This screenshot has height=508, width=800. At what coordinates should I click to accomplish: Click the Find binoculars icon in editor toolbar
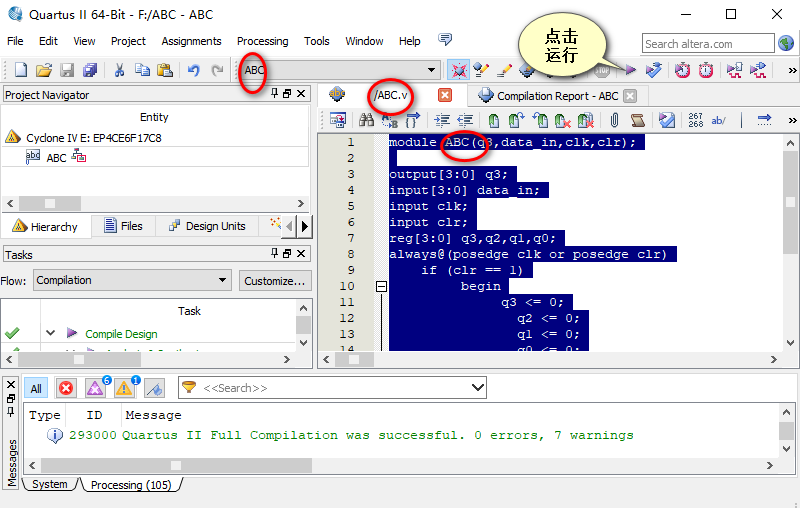[x=366, y=120]
